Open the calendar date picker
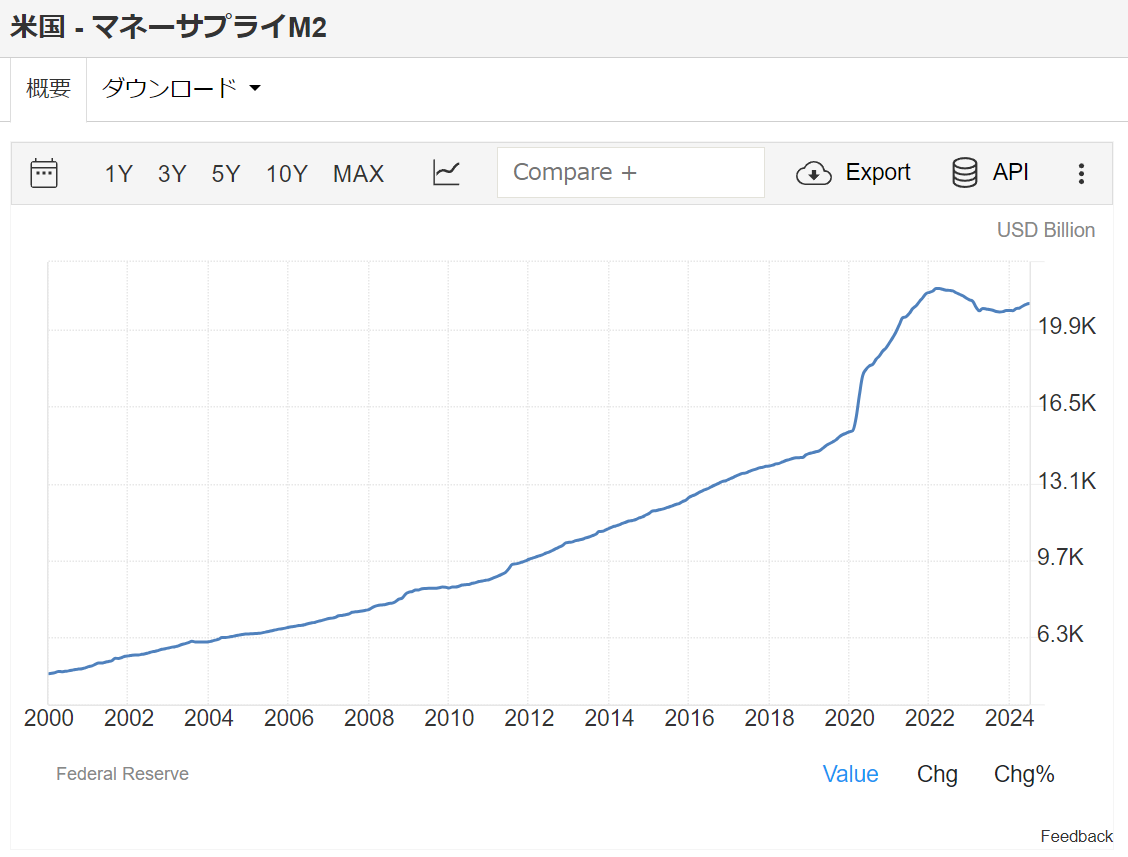The image size is (1128, 857). (44, 173)
